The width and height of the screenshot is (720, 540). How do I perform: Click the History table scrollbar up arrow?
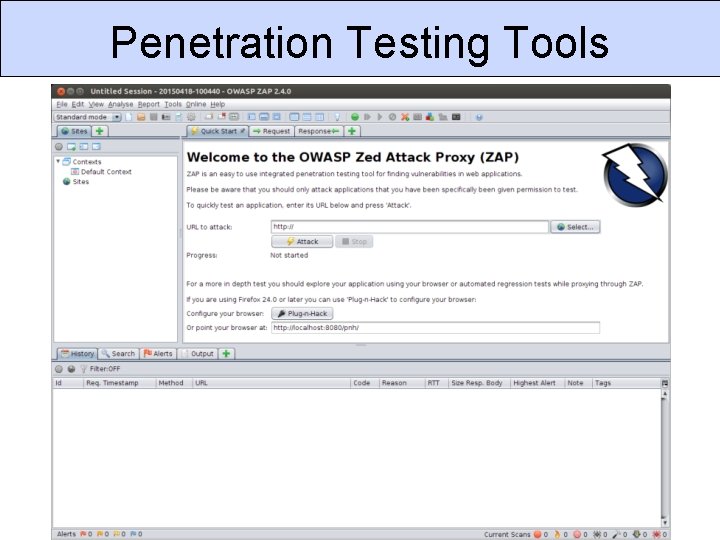tap(664, 394)
